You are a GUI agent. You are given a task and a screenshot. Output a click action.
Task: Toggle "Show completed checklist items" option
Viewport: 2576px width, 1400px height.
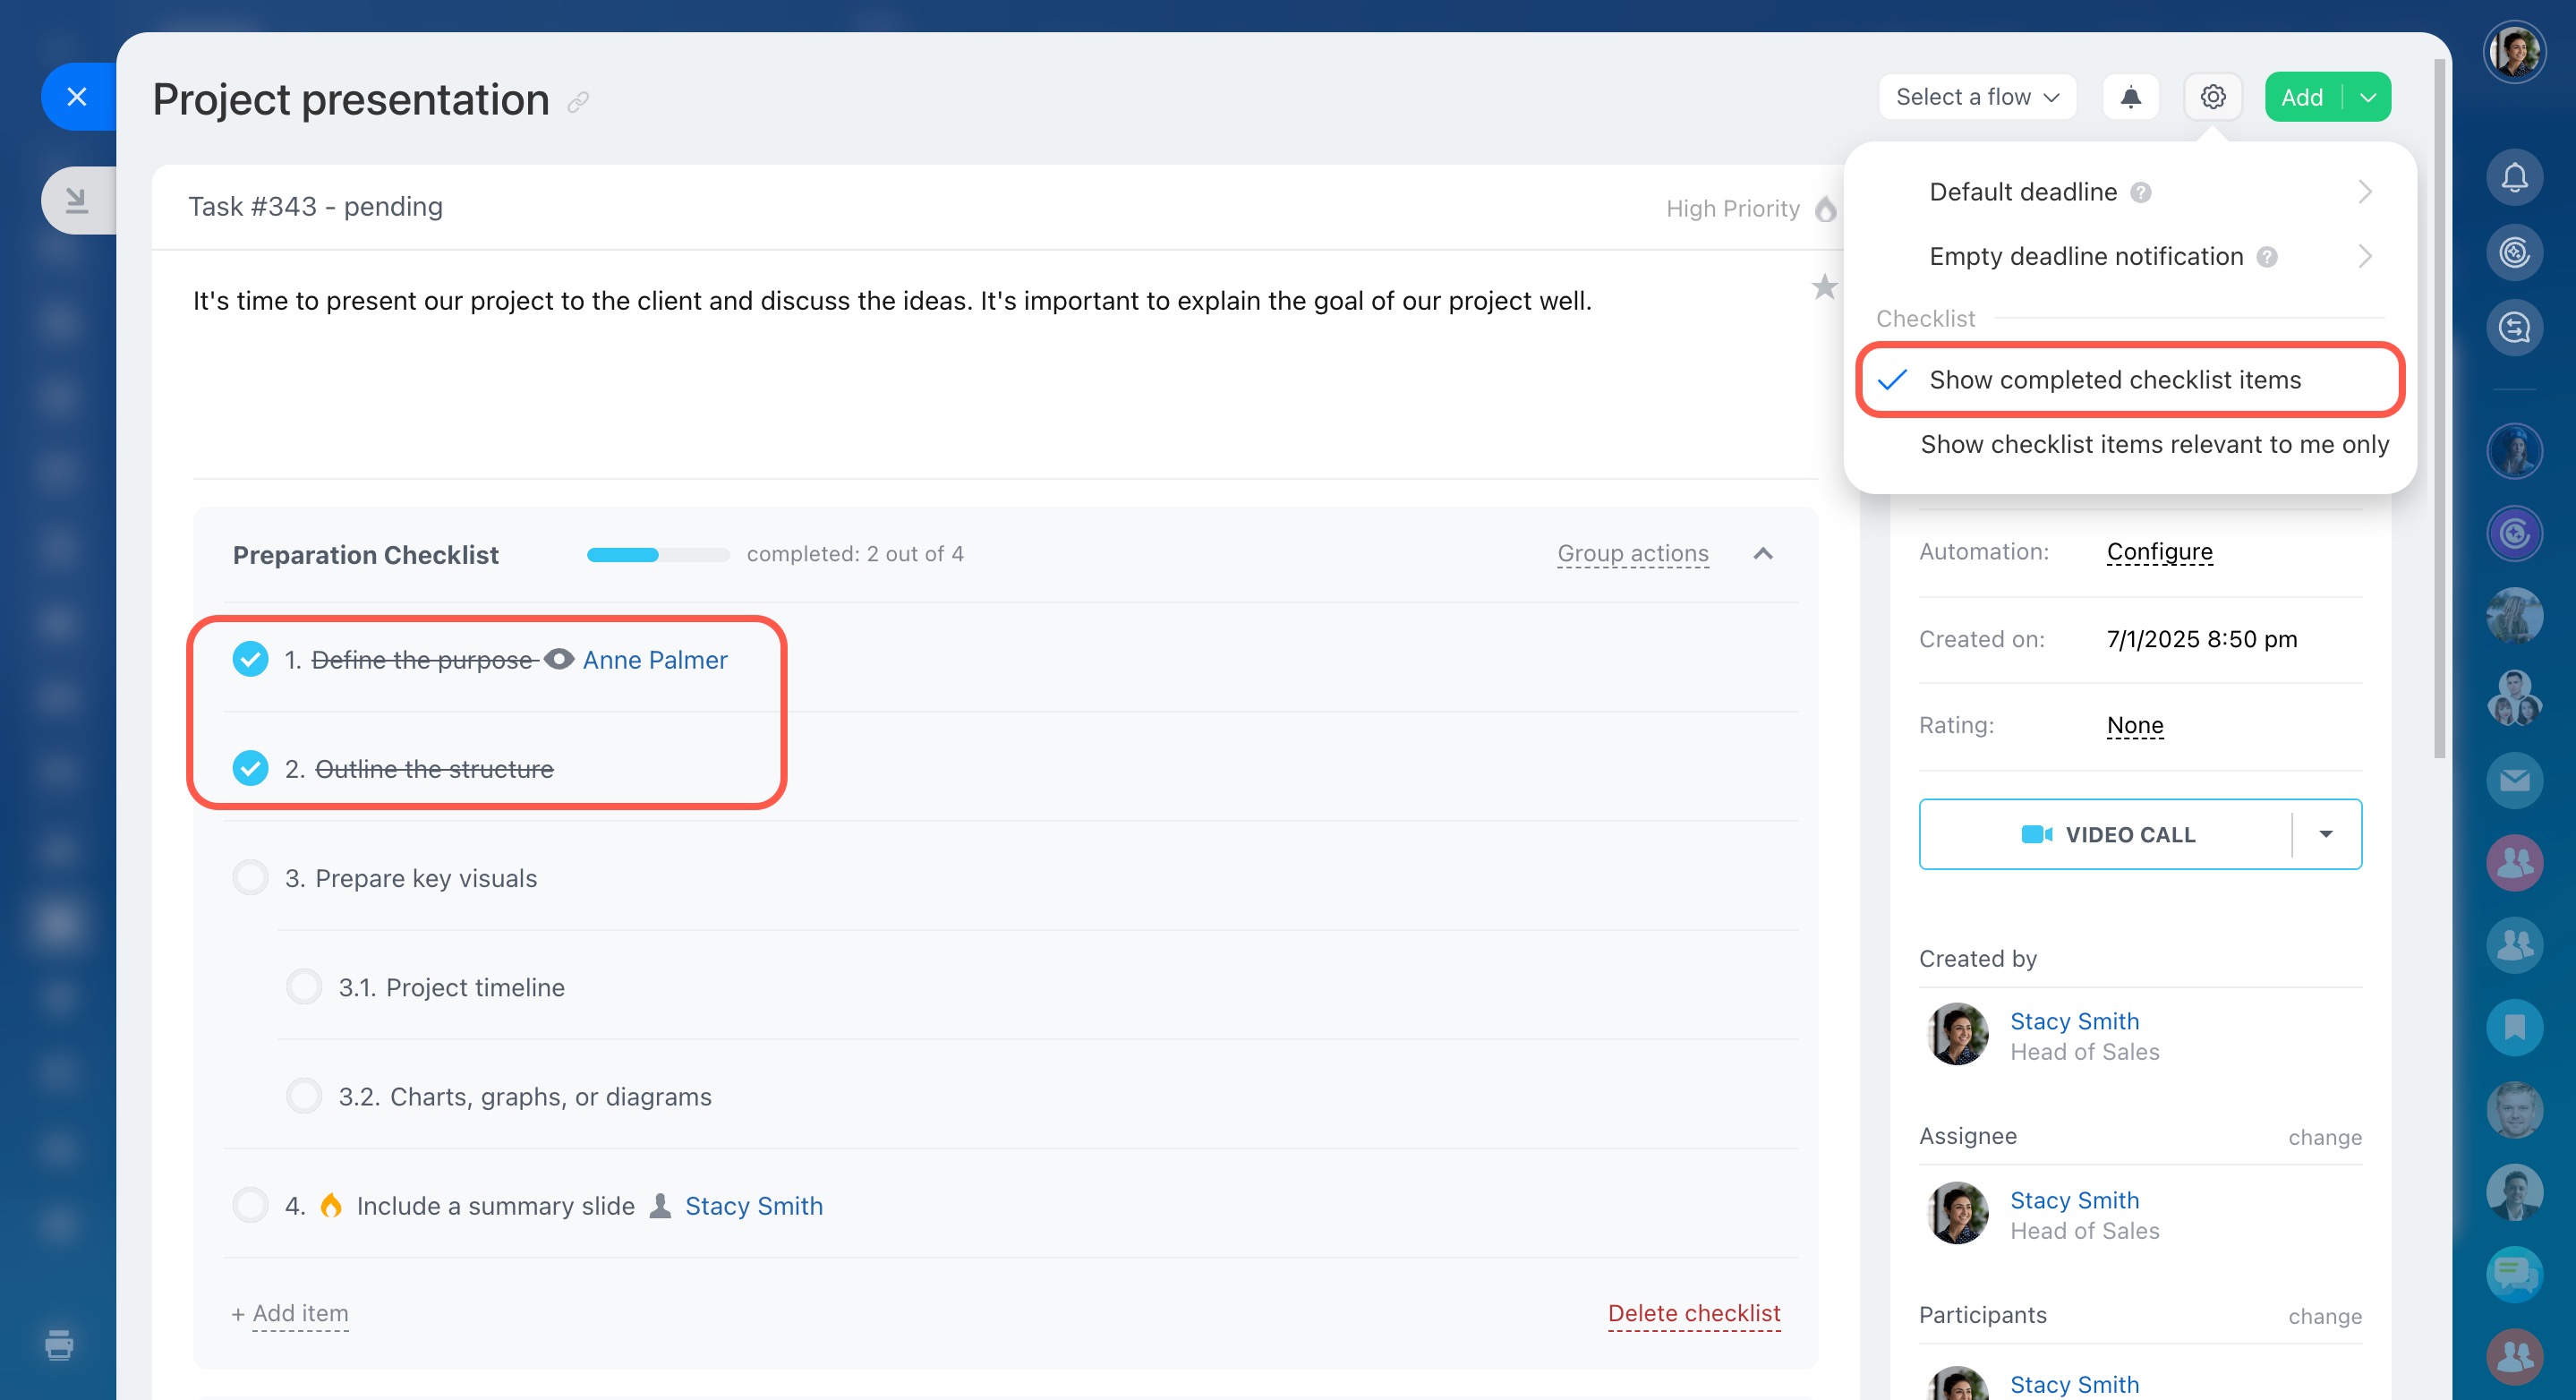pyautogui.click(x=2114, y=380)
